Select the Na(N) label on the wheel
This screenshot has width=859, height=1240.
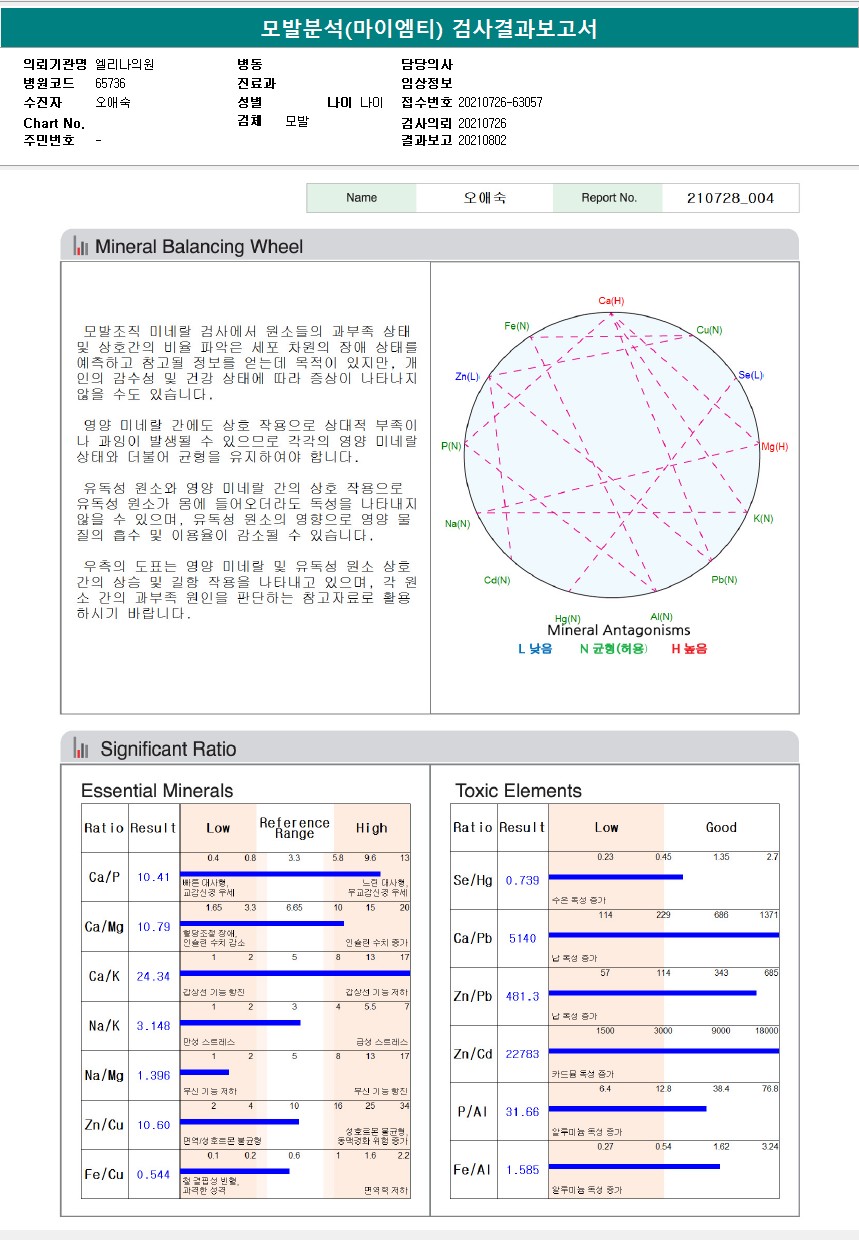tap(458, 523)
